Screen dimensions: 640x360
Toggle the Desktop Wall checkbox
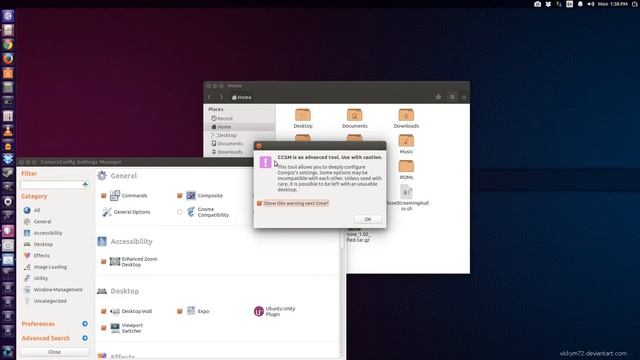[104, 311]
